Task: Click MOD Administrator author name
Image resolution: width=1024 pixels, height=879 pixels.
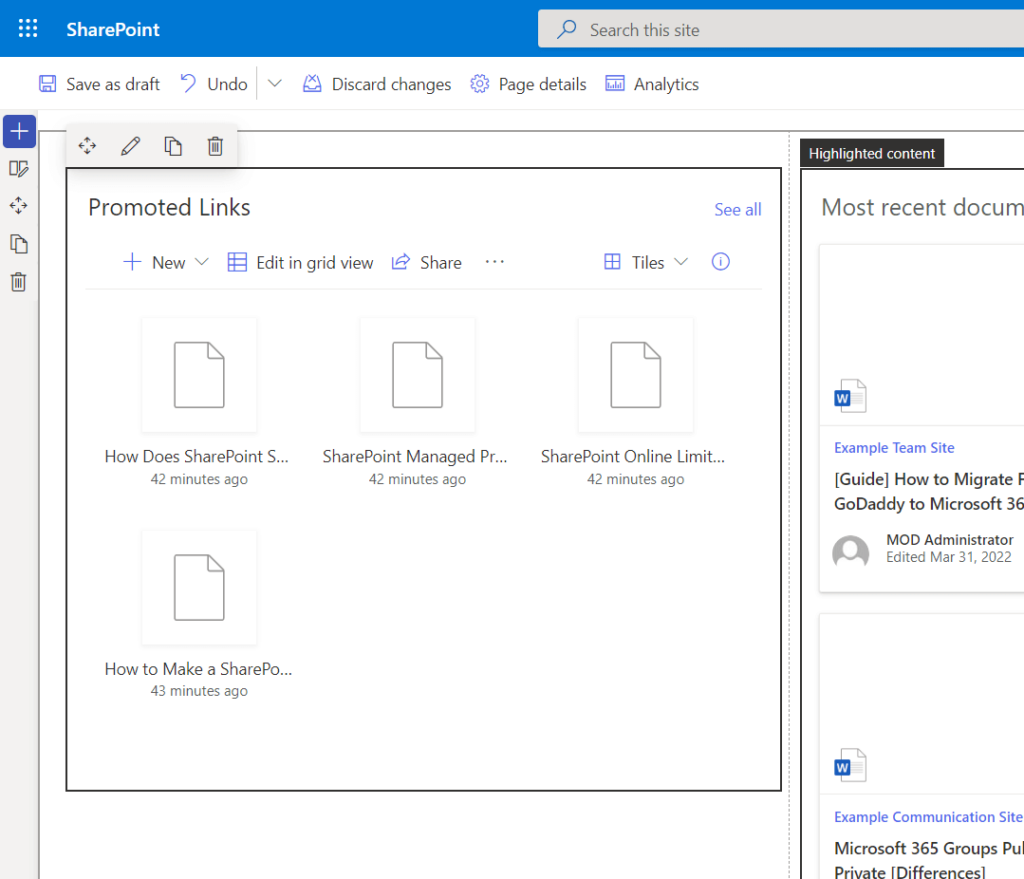Action: [950, 540]
